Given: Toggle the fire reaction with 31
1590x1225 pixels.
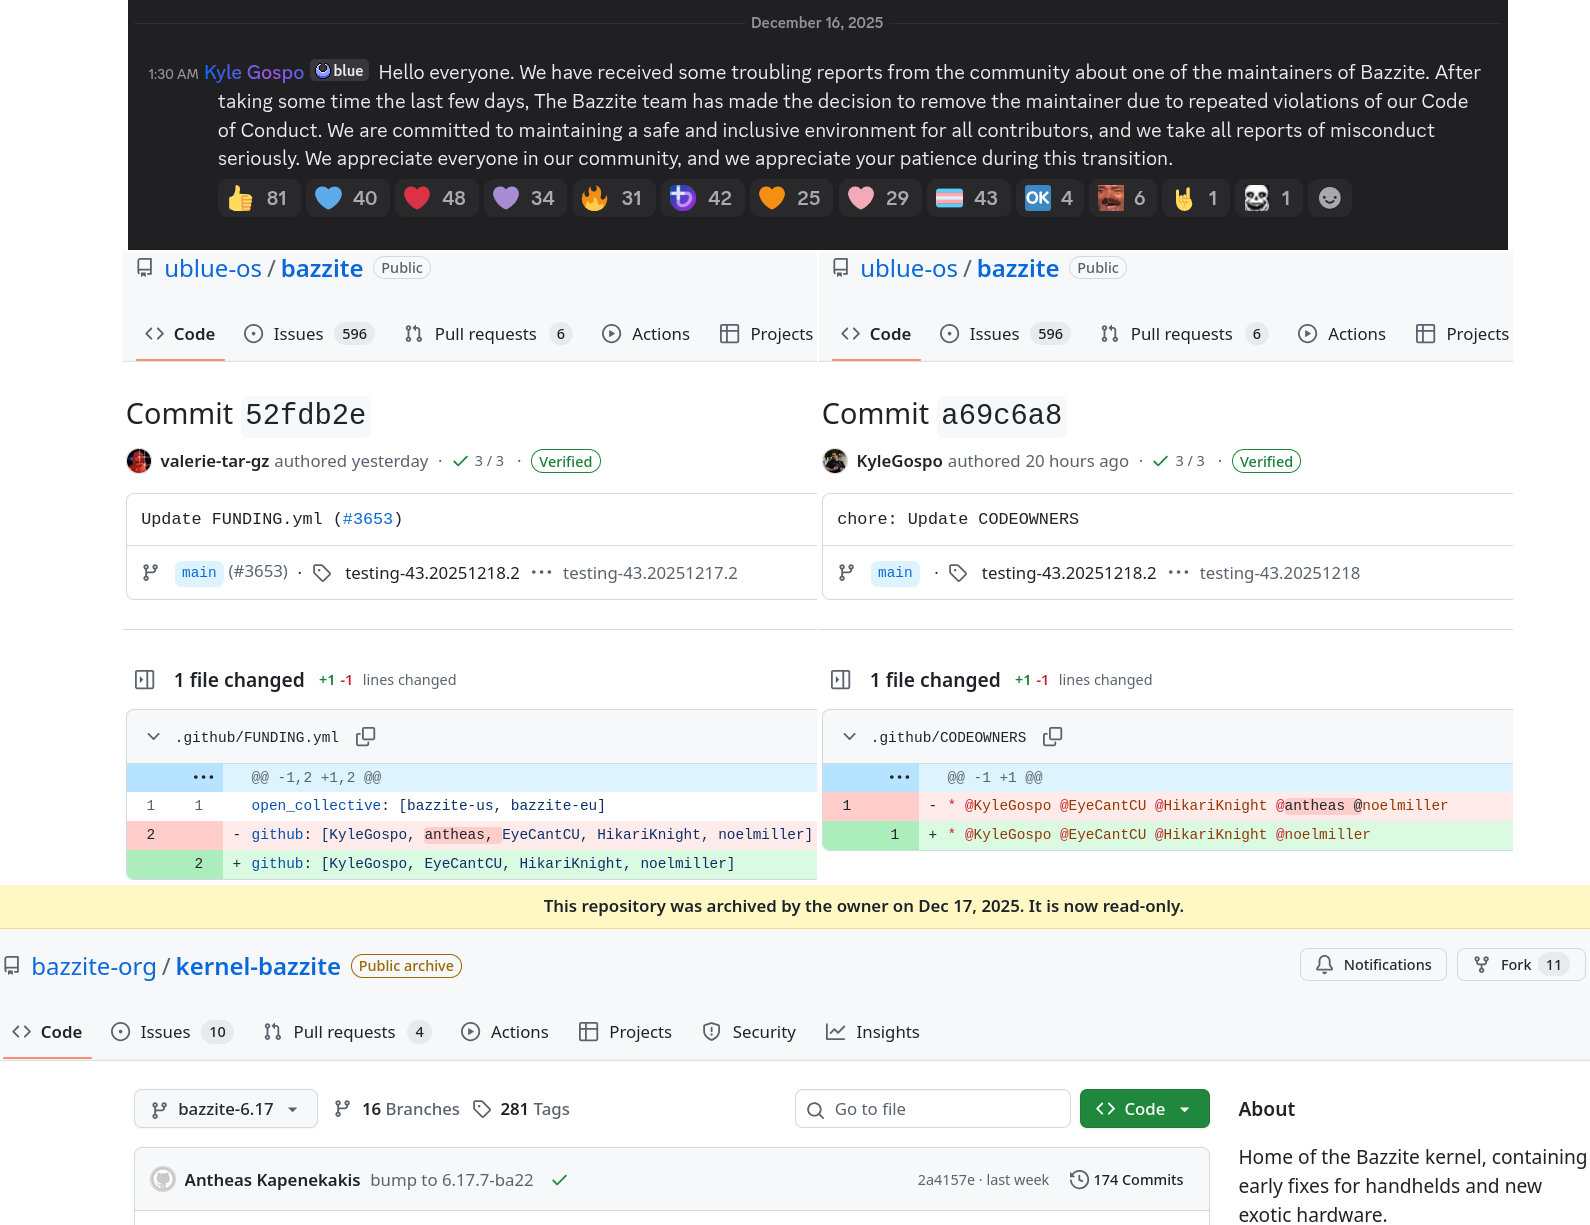Looking at the screenshot, I should click(x=613, y=198).
